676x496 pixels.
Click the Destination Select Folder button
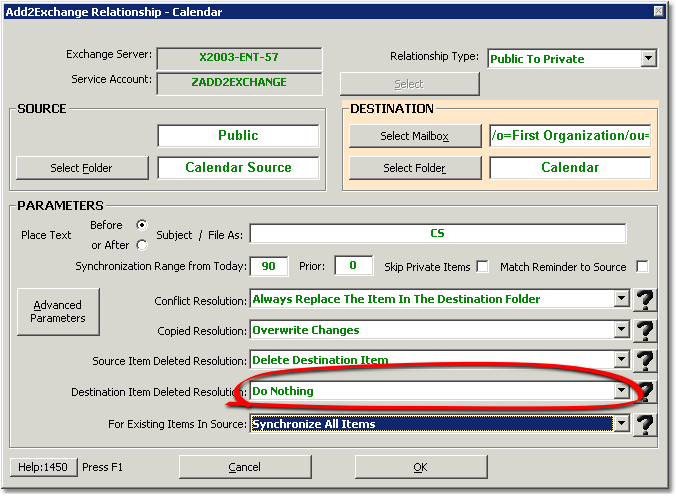[415, 168]
